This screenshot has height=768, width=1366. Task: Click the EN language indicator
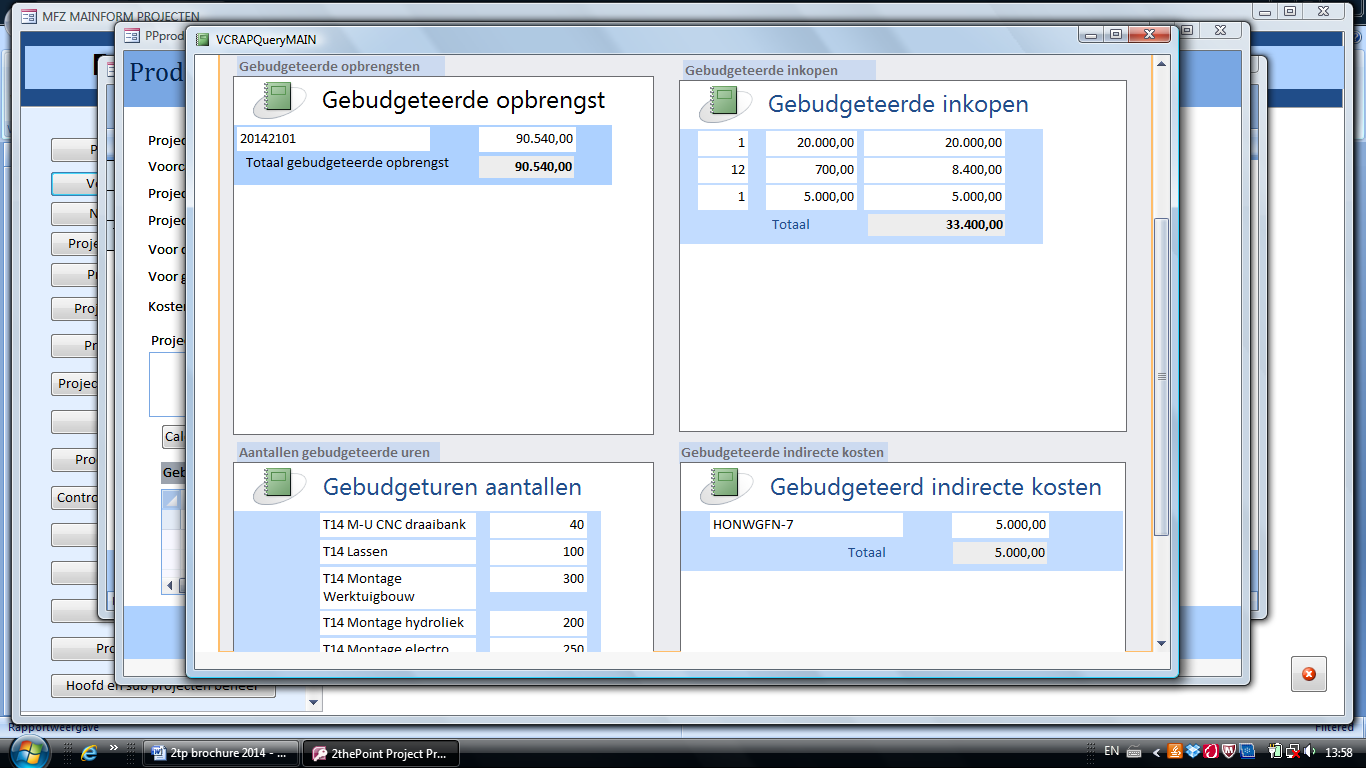tap(1111, 751)
